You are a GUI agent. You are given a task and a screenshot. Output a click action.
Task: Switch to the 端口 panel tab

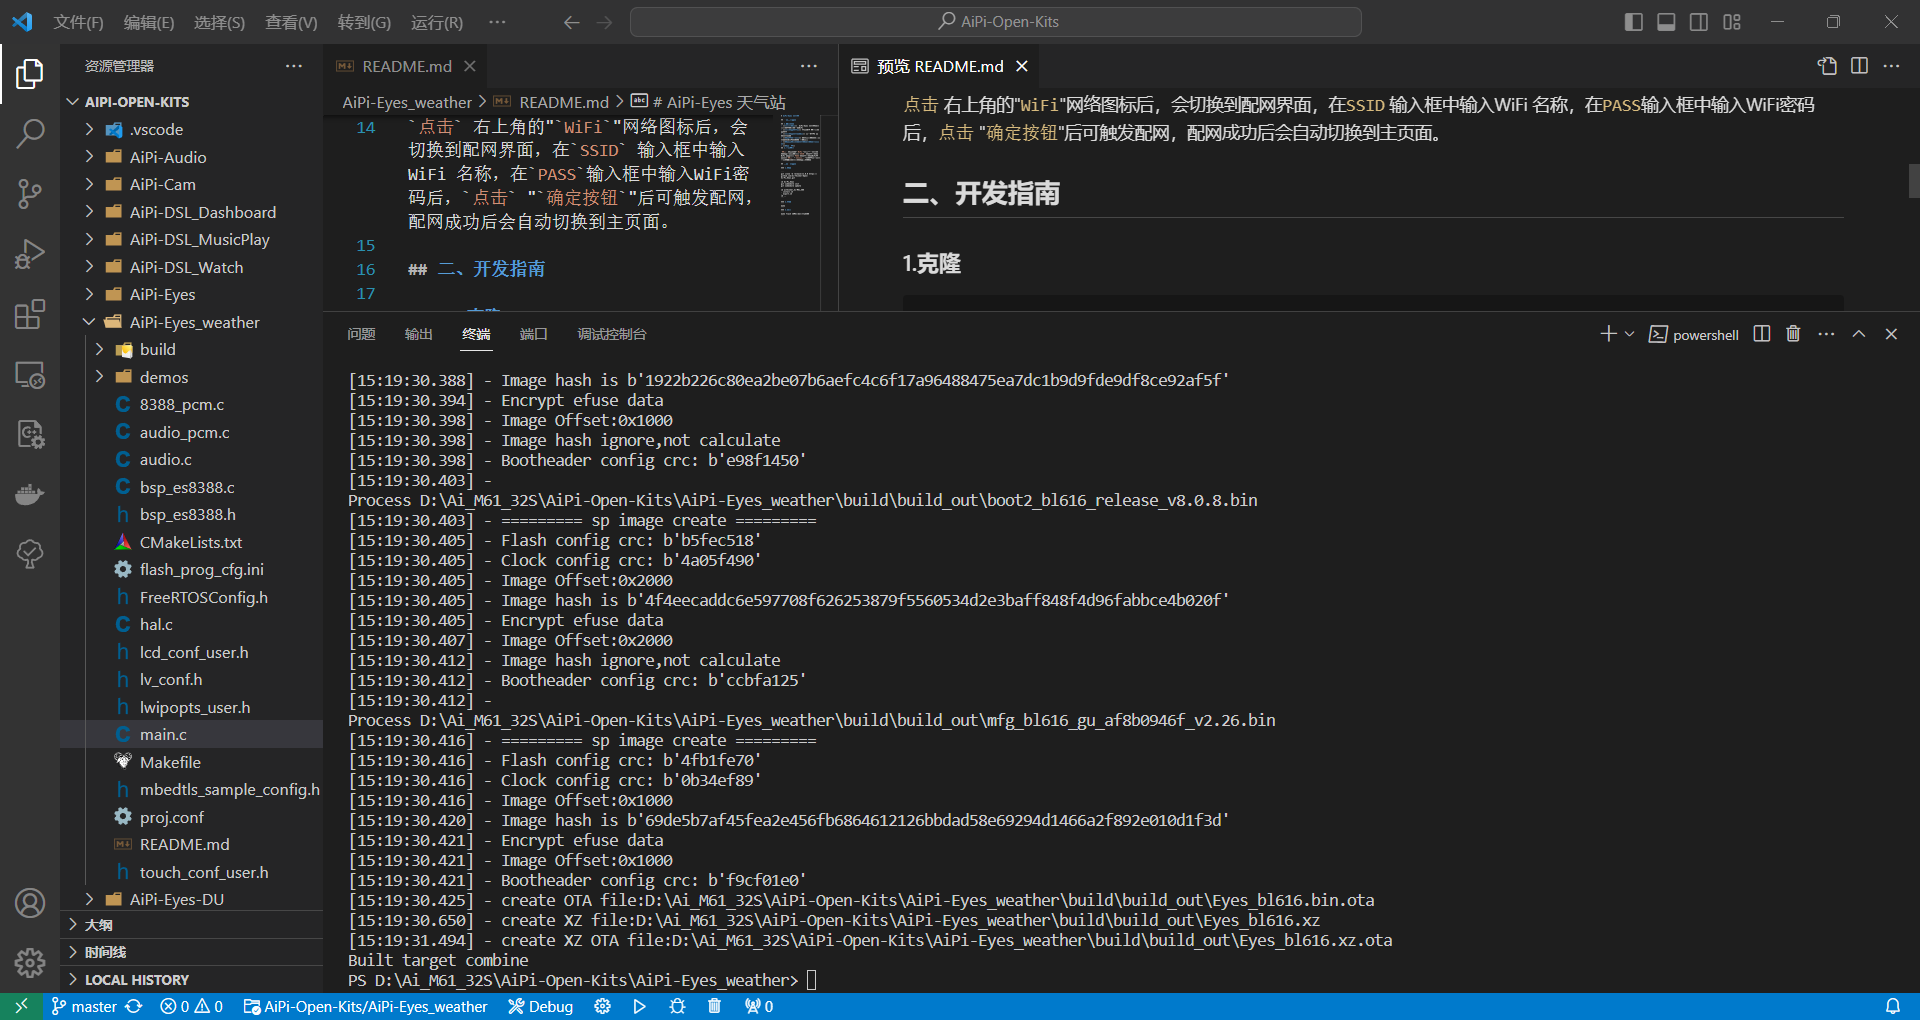click(534, 334)
